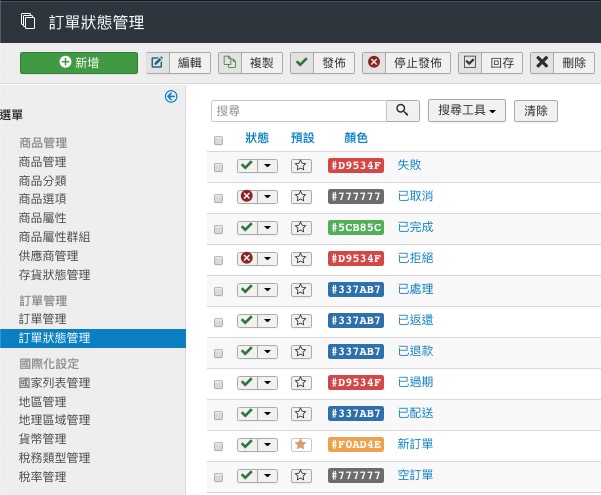Click the red unpublished icon for 已拒絕
The width and height of the screenshot is (601, 495).
[x=246, y=259]
